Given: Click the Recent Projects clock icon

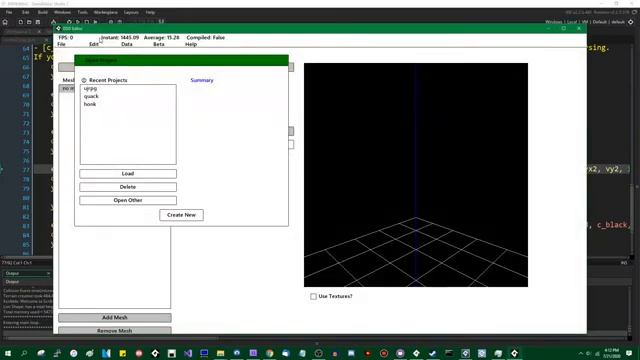Looking at the screenshot, I should click(x=84, y=80).
